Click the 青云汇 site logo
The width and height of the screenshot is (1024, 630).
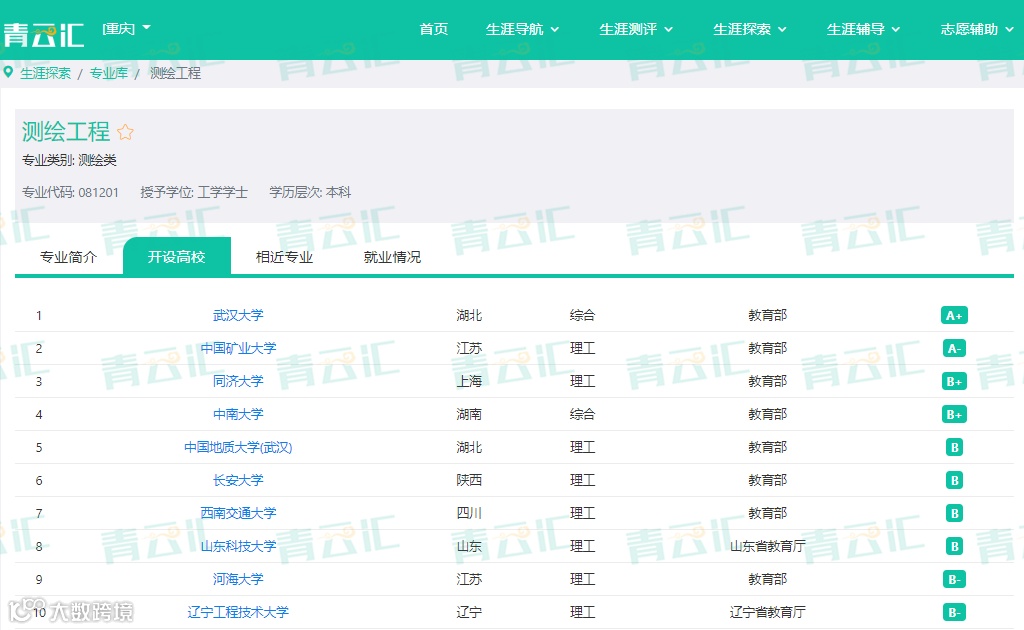43,35
